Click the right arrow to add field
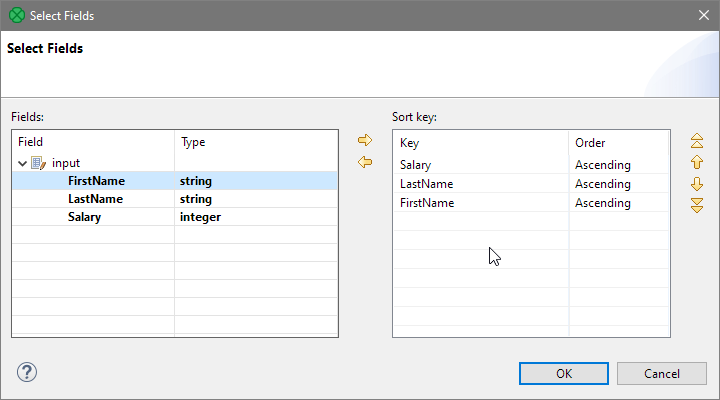This screenshot has height=400, width=720. tap(365, 141)
